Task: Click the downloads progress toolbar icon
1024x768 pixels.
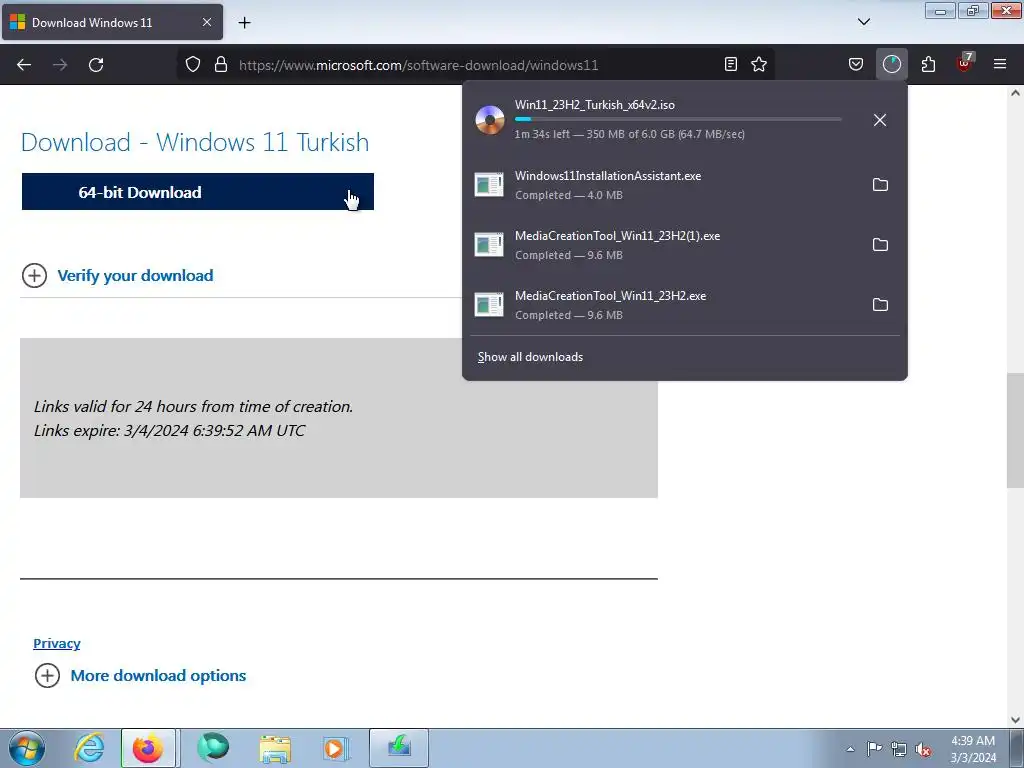Action: coord(891,64)
